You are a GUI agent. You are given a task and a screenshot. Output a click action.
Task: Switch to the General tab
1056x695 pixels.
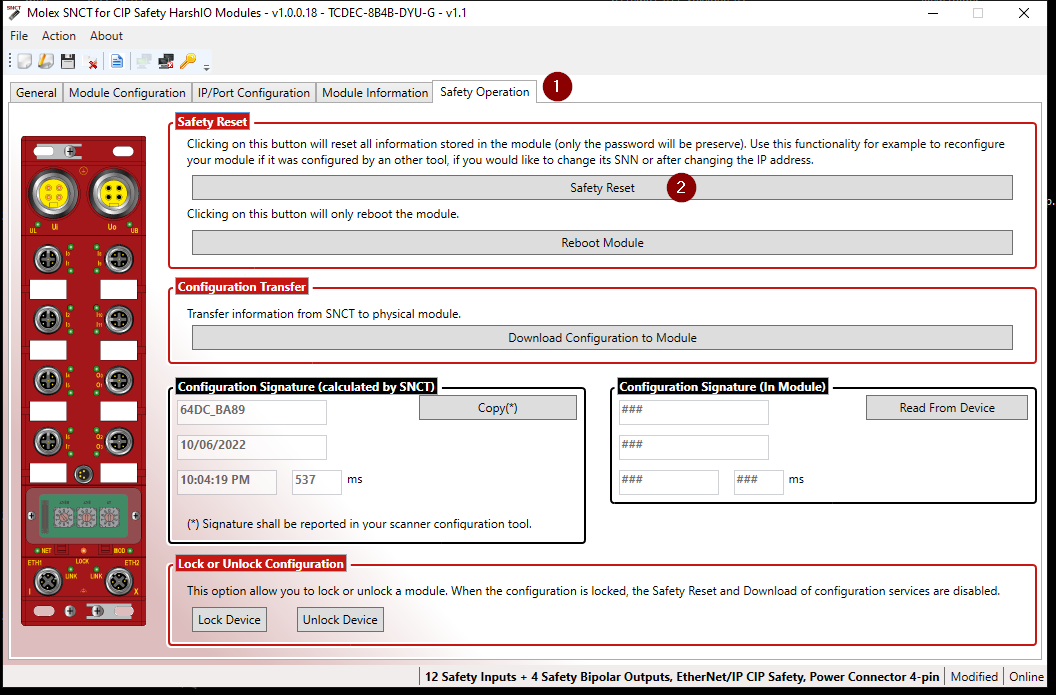[x=36, y=93]
